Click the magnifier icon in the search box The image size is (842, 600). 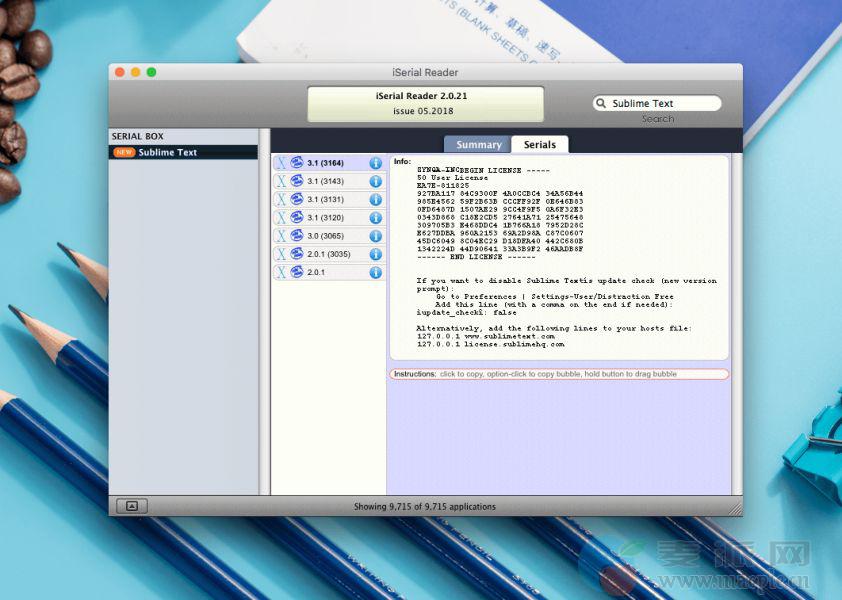coord(601,103)
